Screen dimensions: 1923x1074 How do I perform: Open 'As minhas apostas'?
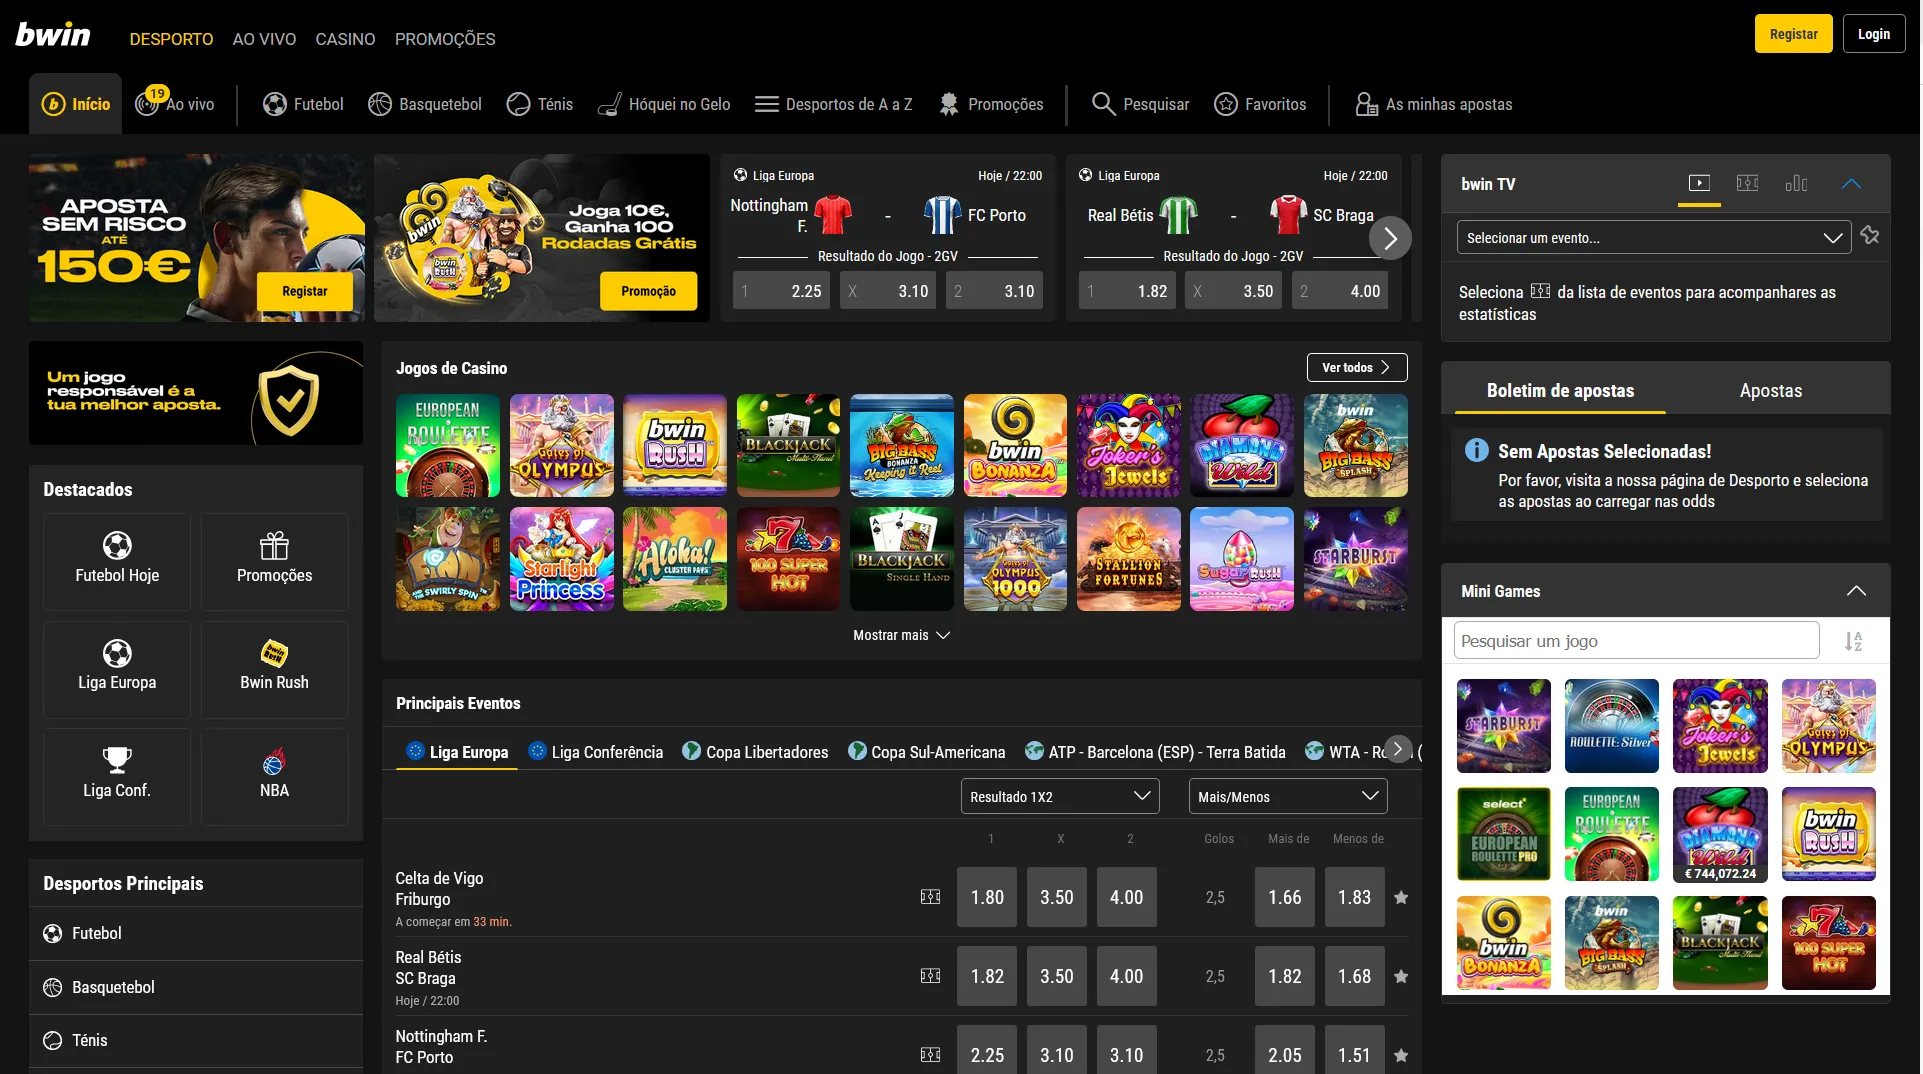1433,104
